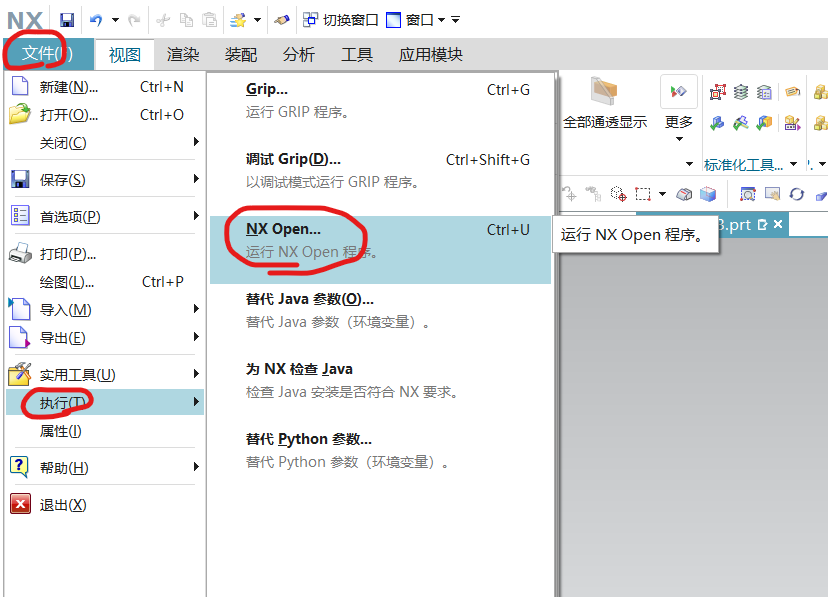
Task: Open the 更多 gallery dropdown
Action: pyautogui.click(x=679, y=110)
